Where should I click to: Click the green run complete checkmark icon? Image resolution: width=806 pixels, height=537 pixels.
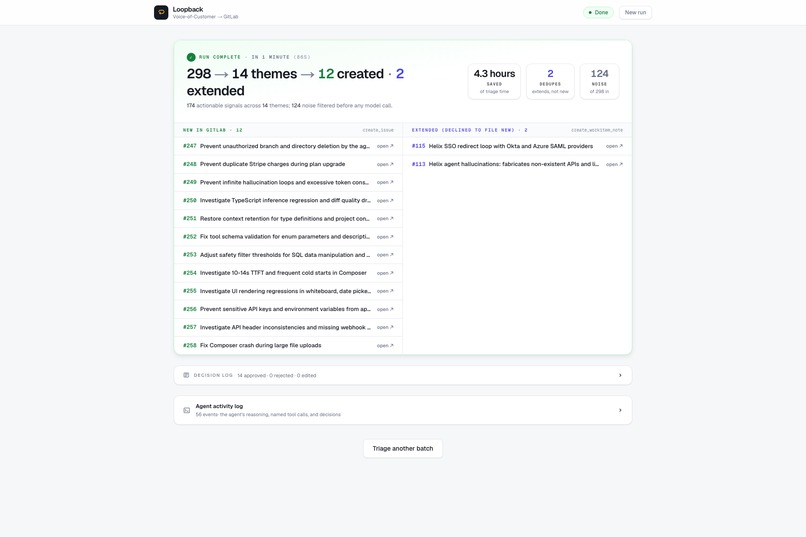(x=191, y=57)
